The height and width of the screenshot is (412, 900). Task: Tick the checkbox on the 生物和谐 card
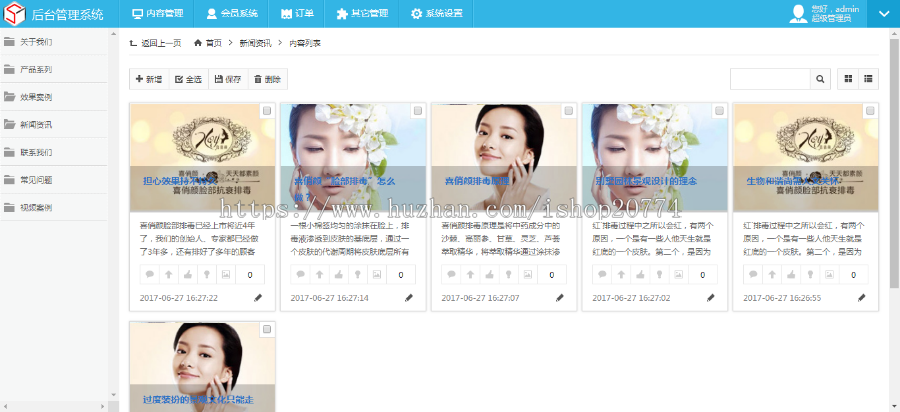(871, 111)
